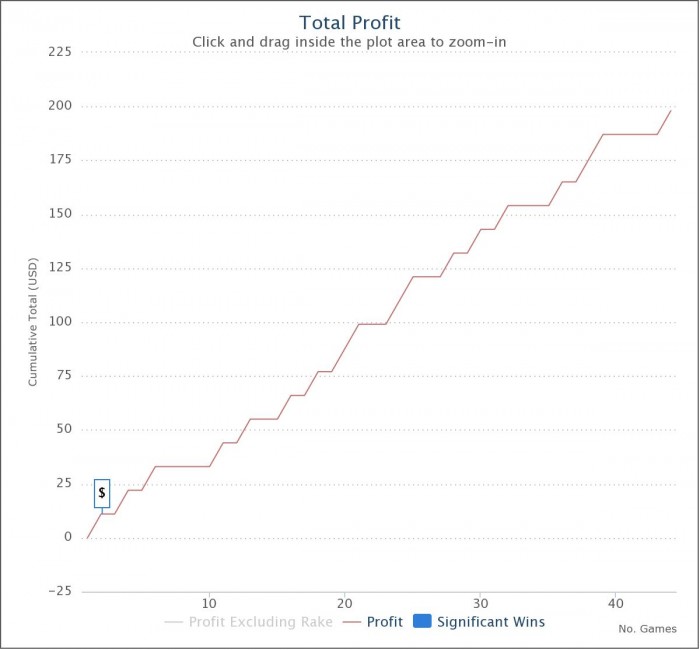Click the 20 x-axis tick label
Image resolution: width=700 pixels, height=650 pixels.
[x=345, y=603]
